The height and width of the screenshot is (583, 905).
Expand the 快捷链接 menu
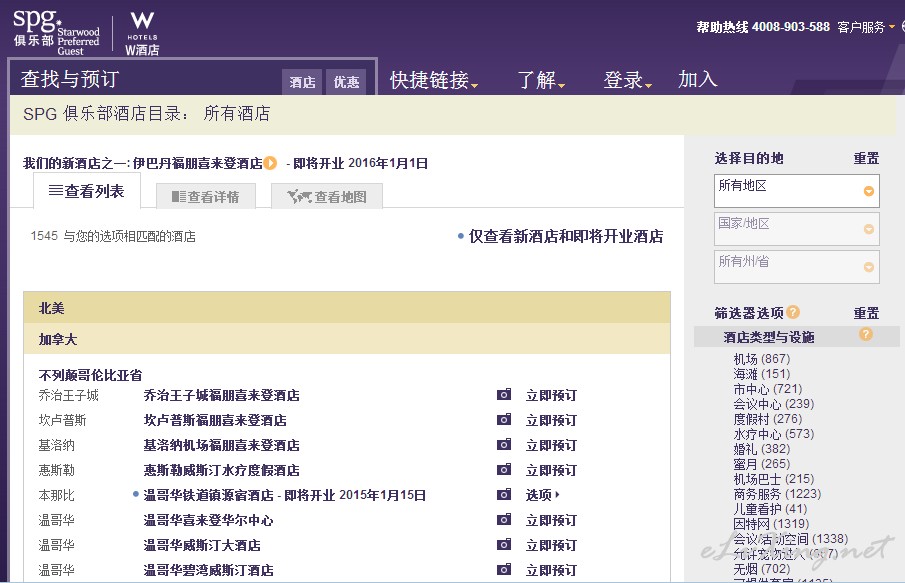(x=434, y=80)
